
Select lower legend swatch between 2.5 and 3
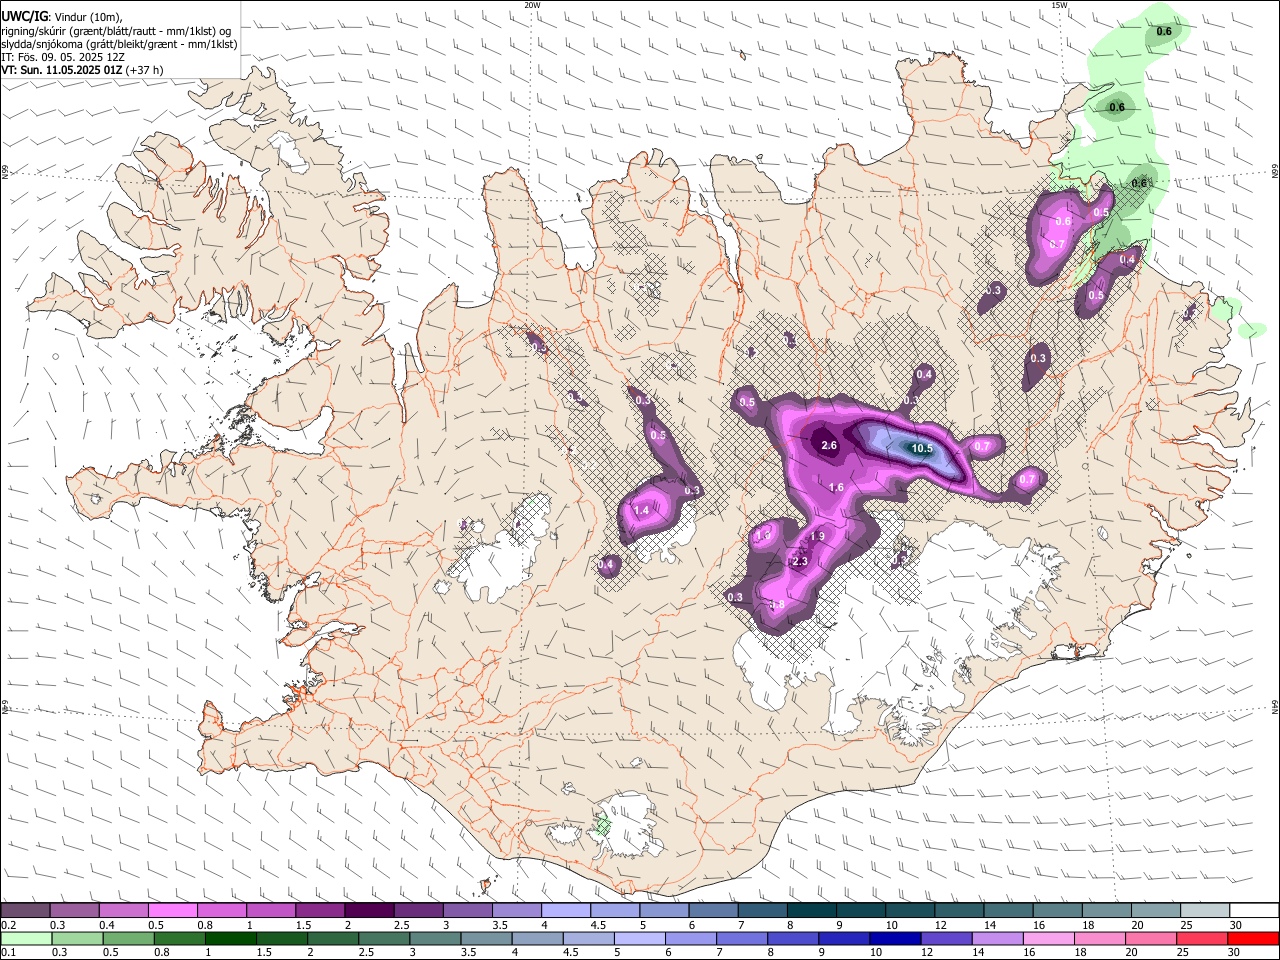coord(384,938)
